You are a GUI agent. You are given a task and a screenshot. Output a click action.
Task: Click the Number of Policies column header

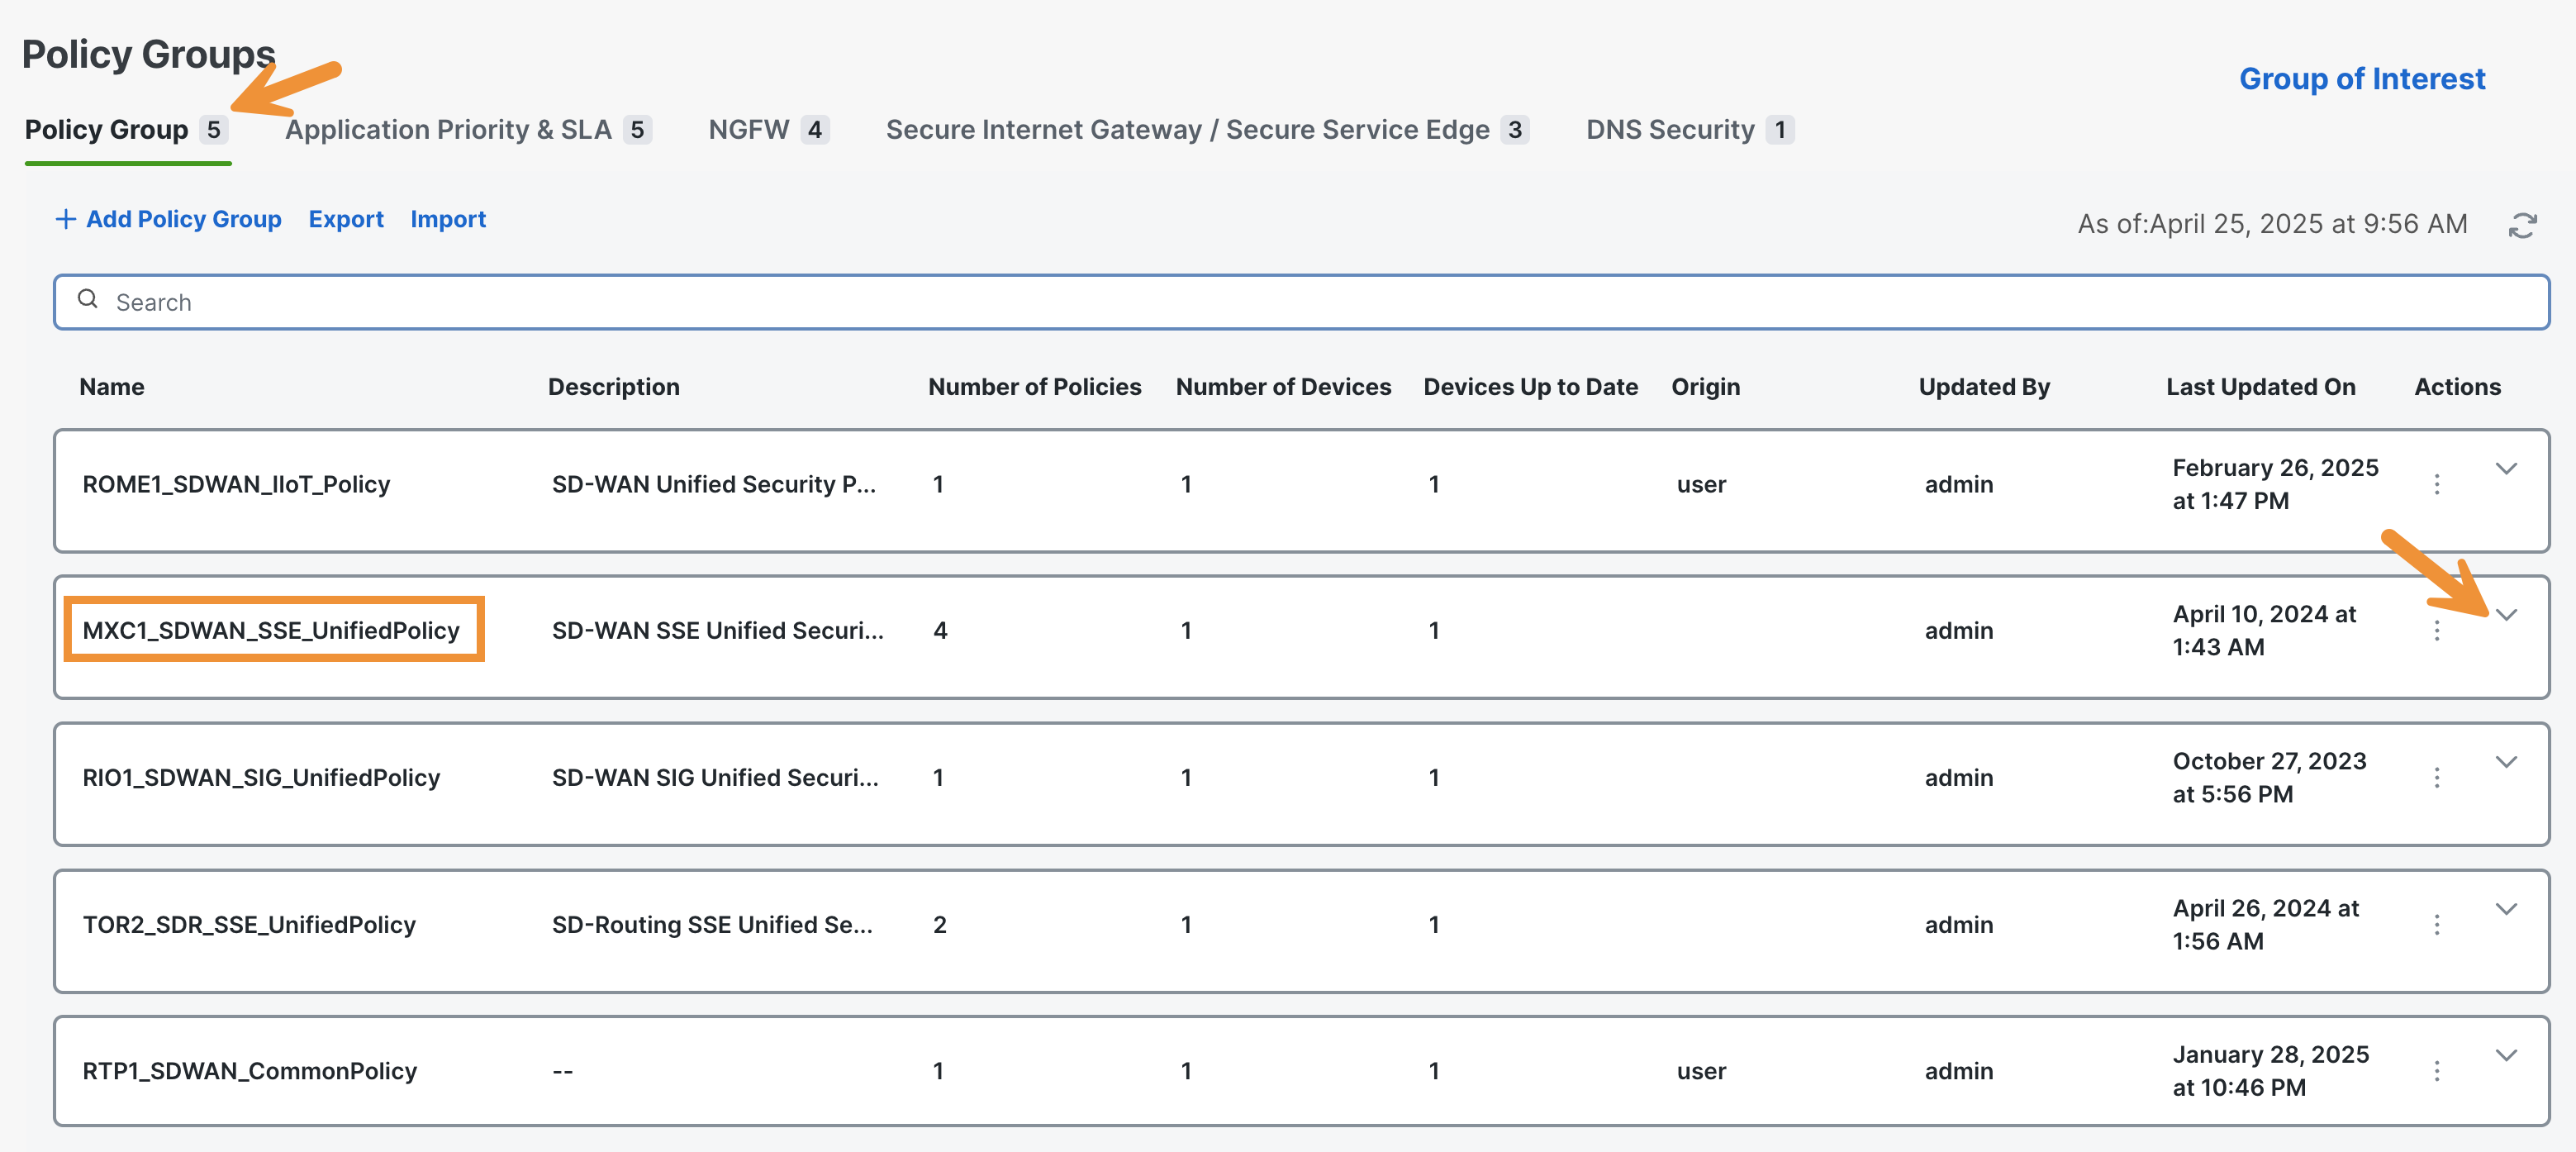[x=1034, y=387]
